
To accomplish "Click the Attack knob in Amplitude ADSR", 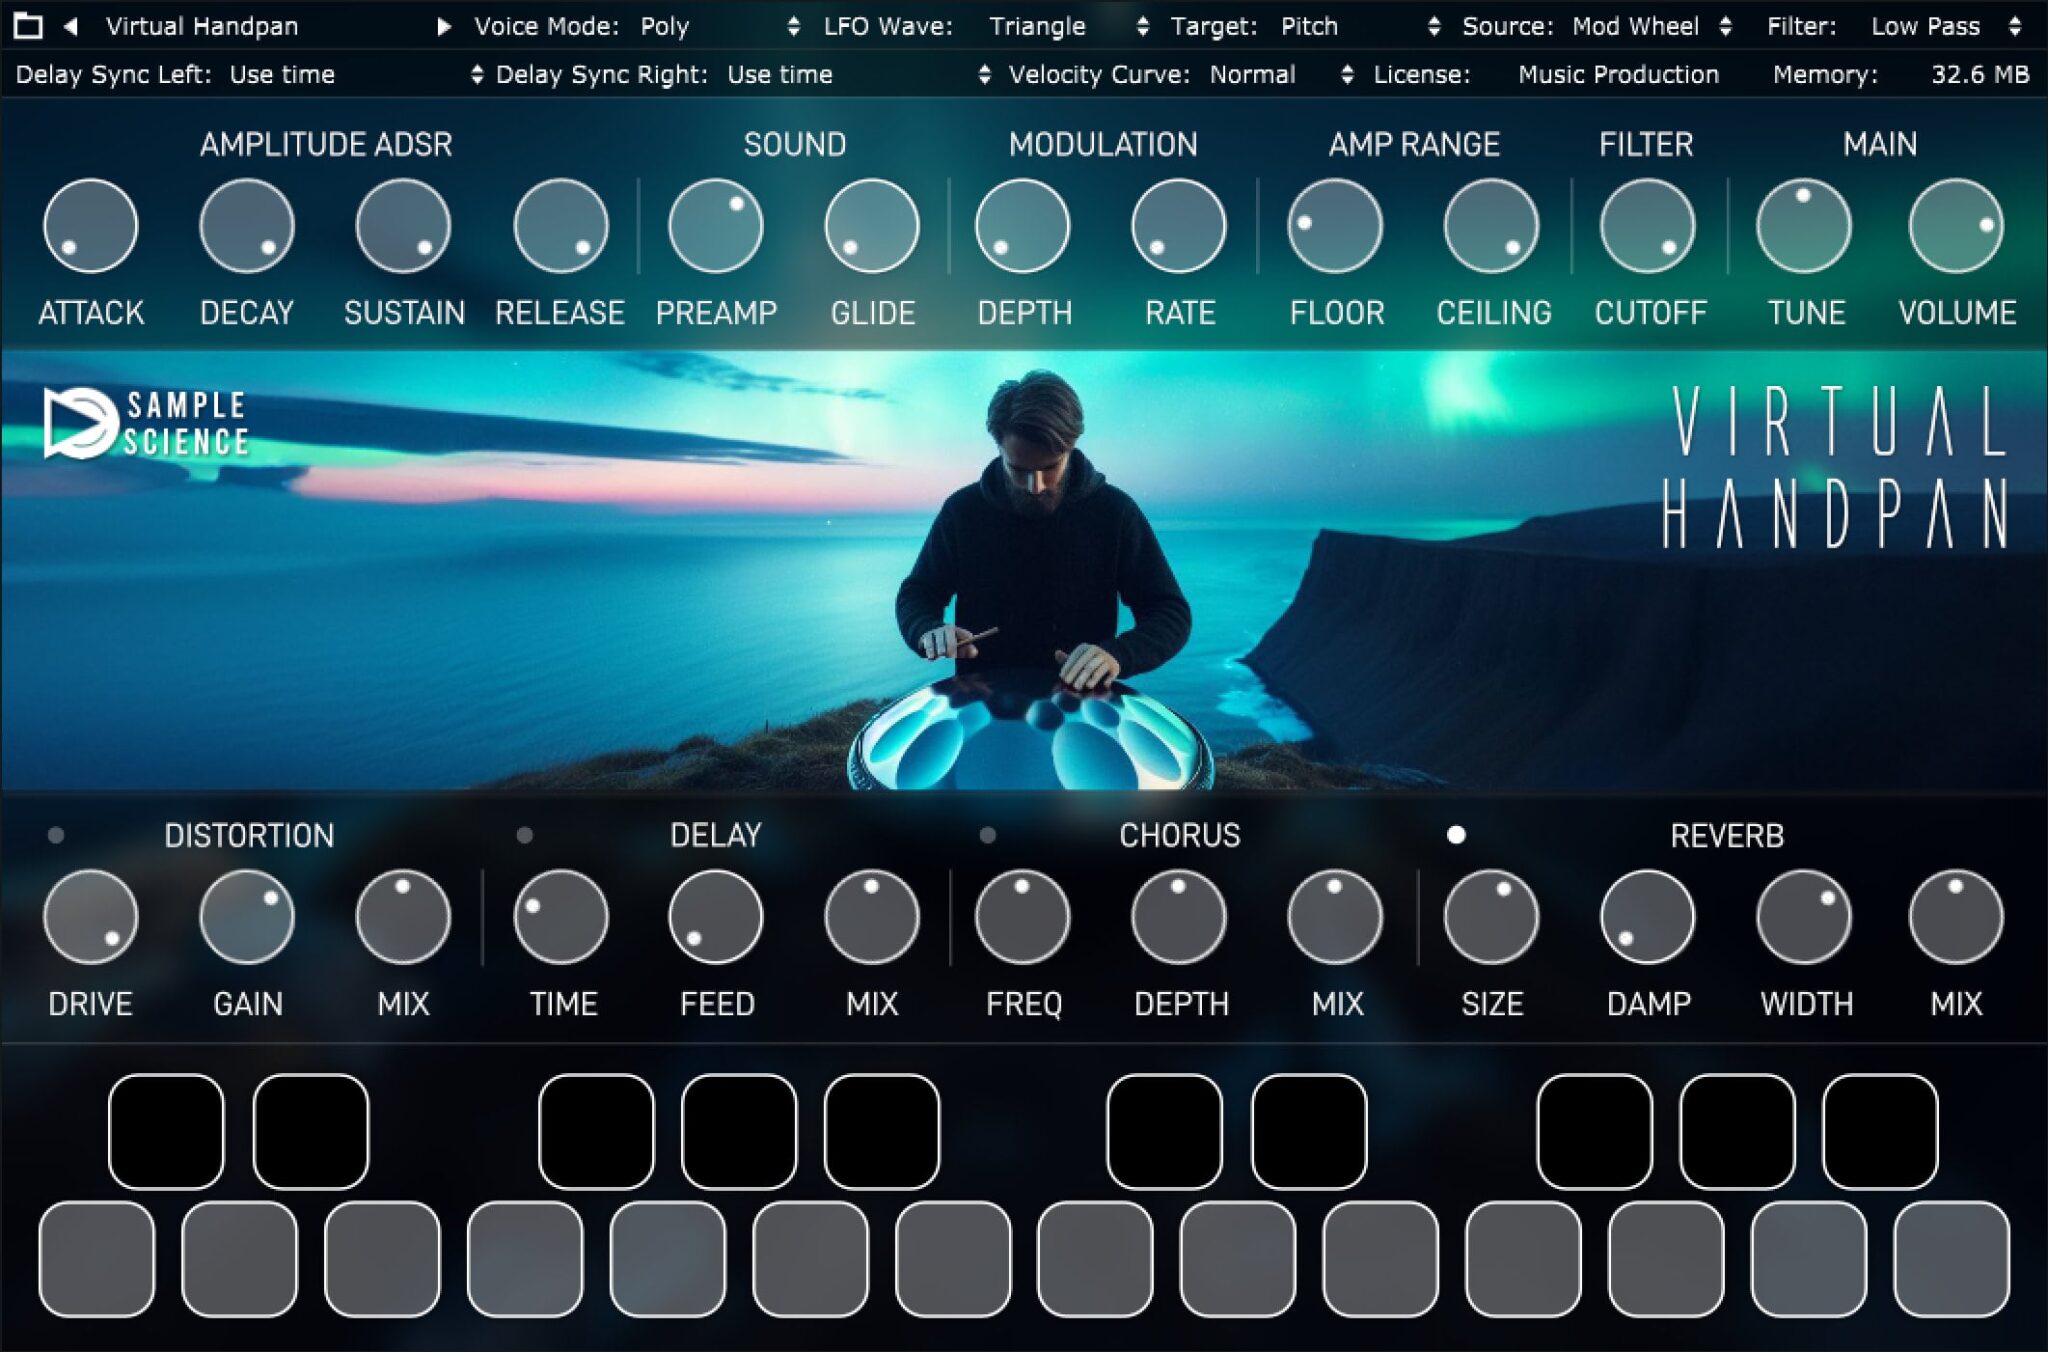I will [91, 226].
